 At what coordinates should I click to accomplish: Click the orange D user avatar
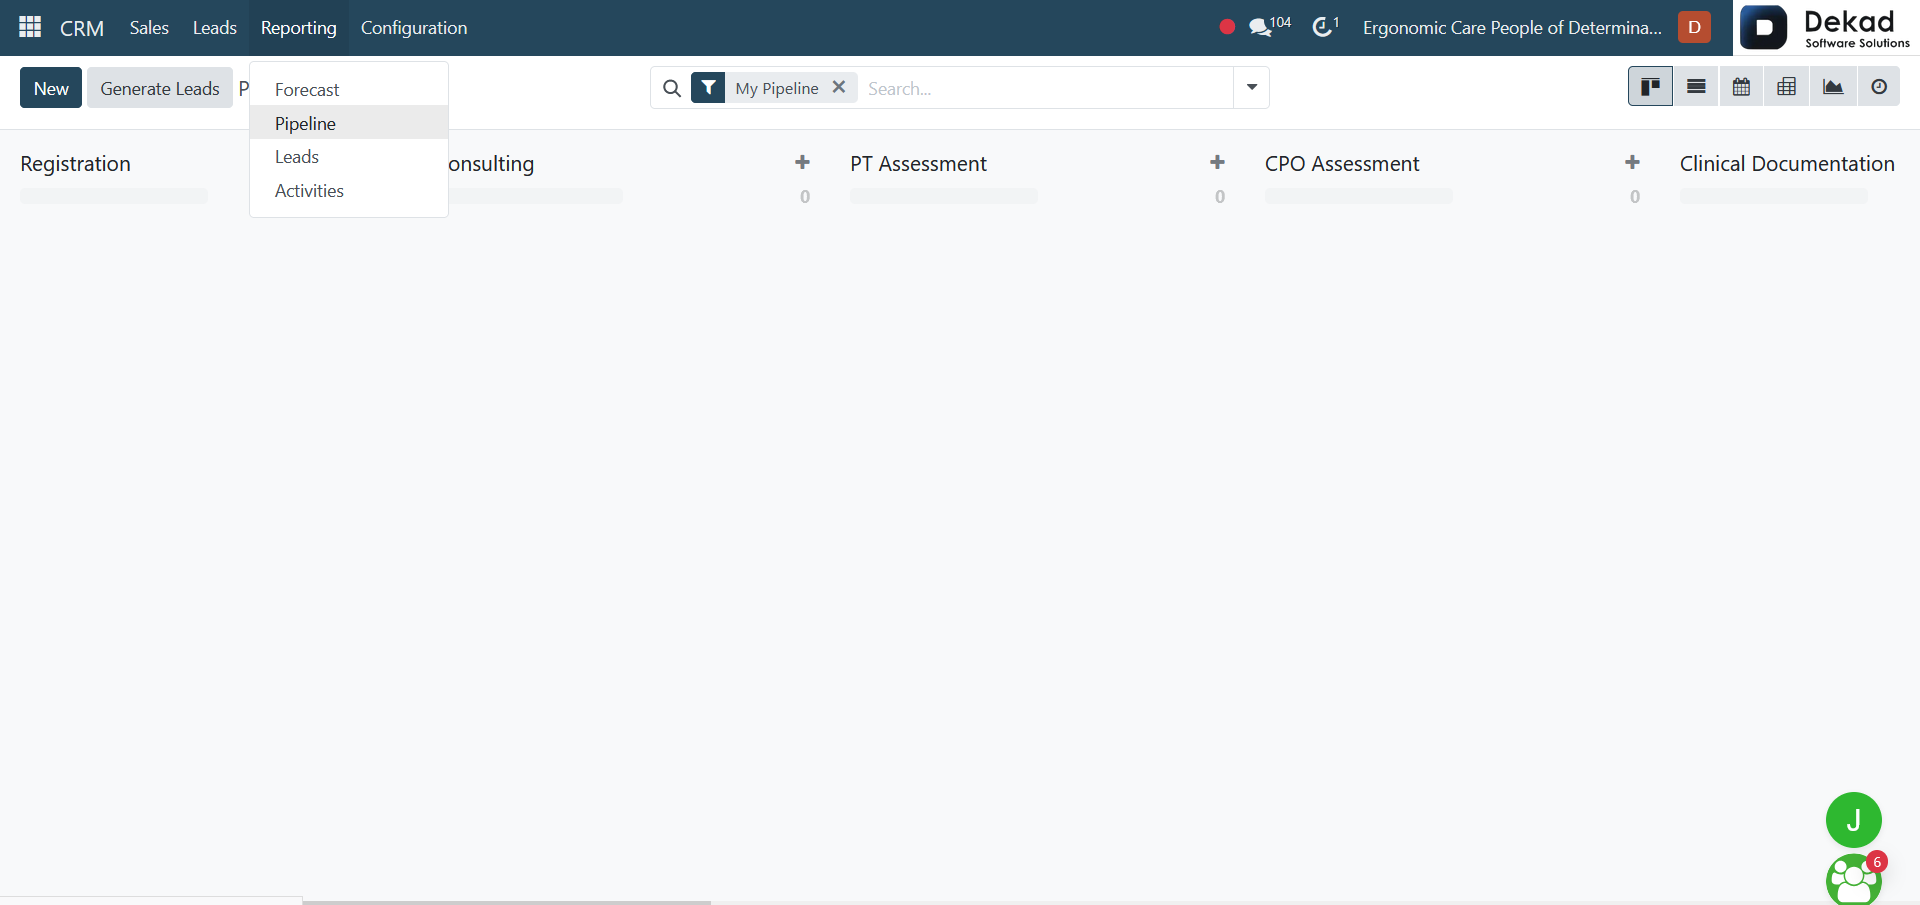tap(1694, 27)
